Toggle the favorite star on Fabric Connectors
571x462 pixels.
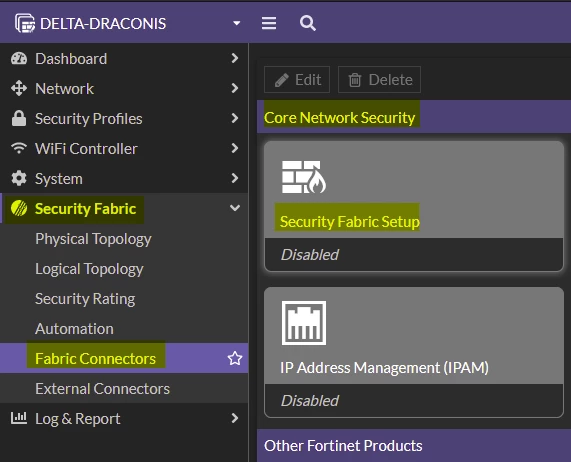pos(235,358)
